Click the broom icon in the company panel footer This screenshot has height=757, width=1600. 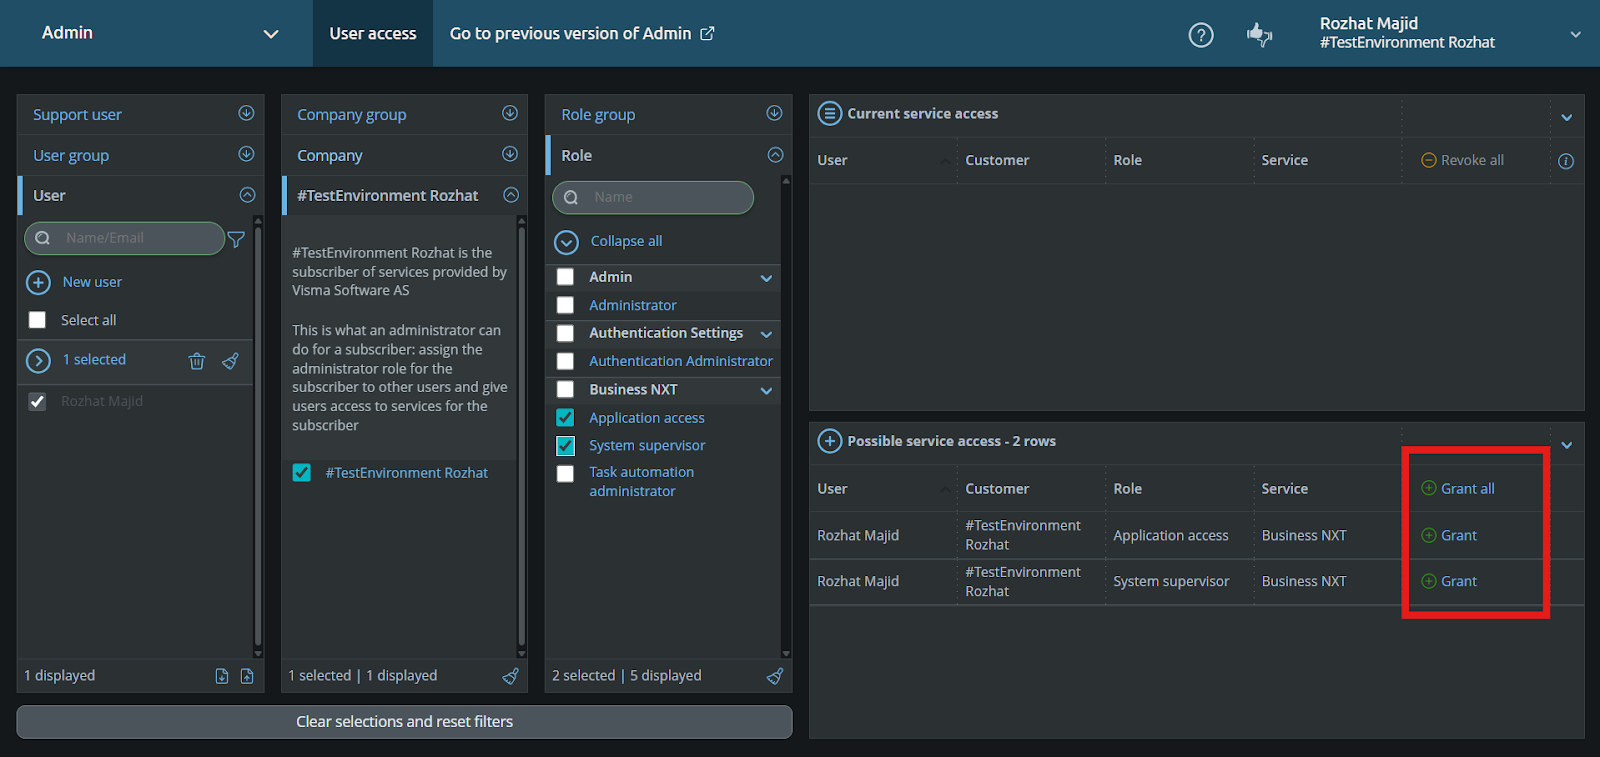click(511, 676)
